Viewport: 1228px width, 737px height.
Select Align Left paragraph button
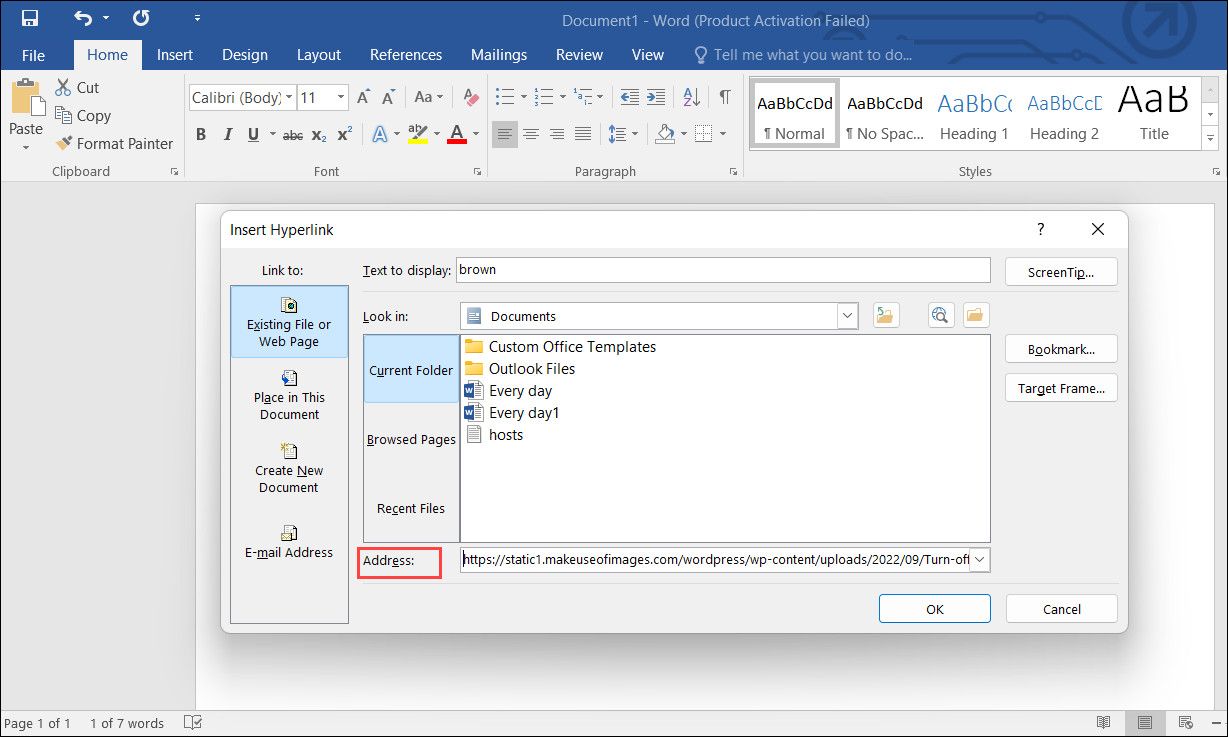pos(505,134)
